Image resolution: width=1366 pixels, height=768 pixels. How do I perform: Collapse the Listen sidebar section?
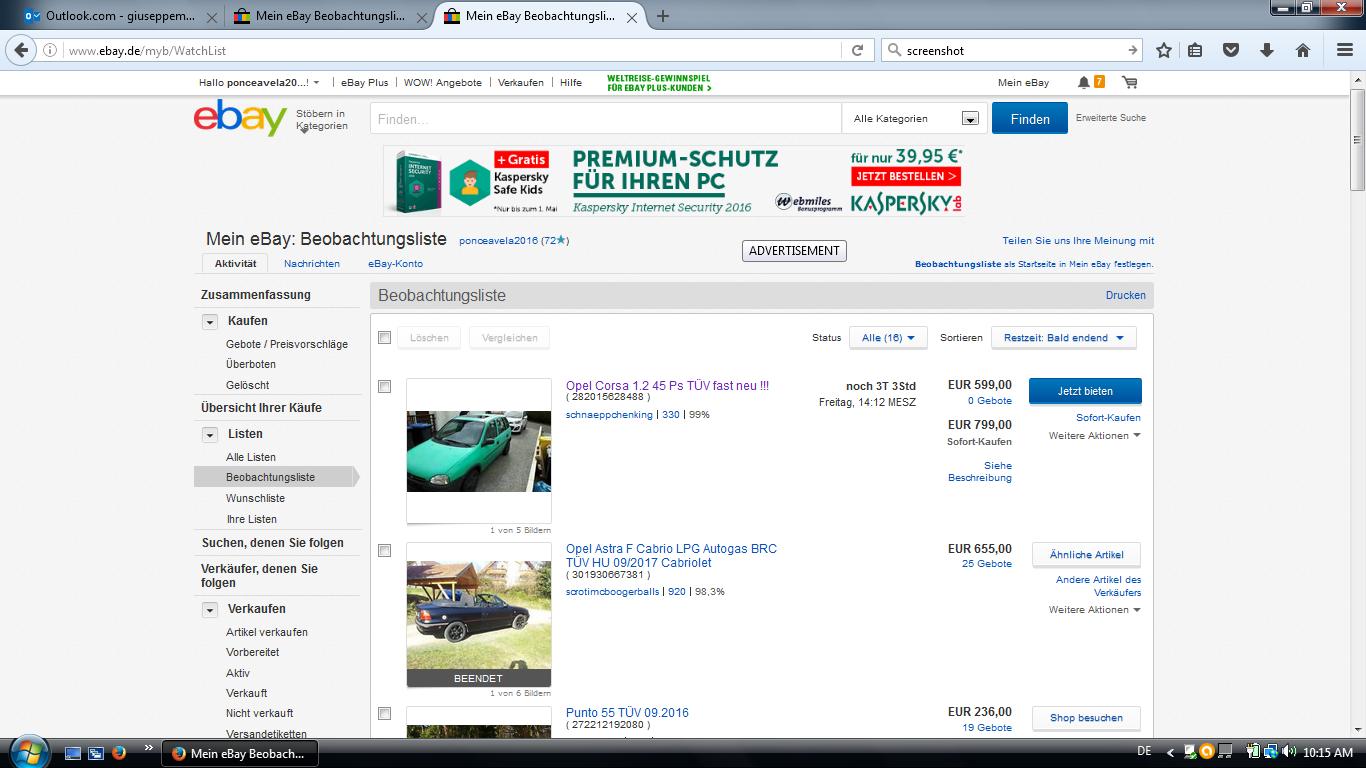[x=210, y=435]
